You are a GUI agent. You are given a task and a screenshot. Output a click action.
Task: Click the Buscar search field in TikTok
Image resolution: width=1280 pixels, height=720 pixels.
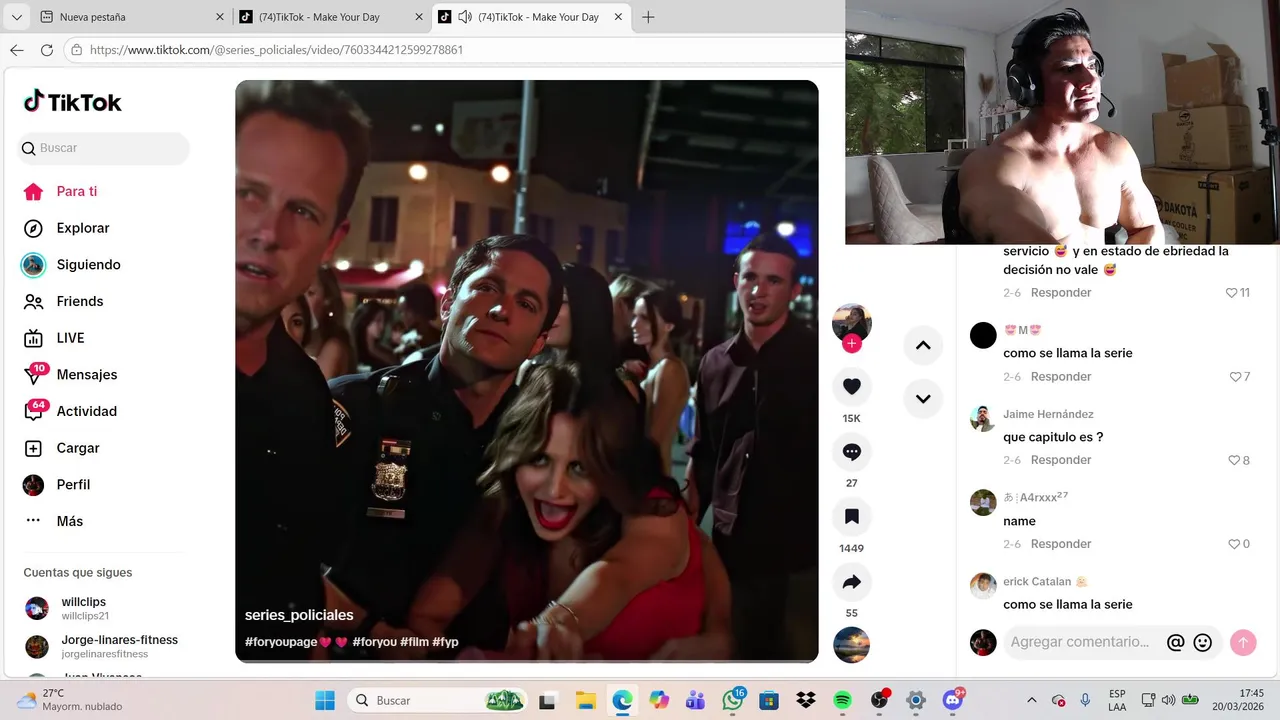click(x=104, y=148)
